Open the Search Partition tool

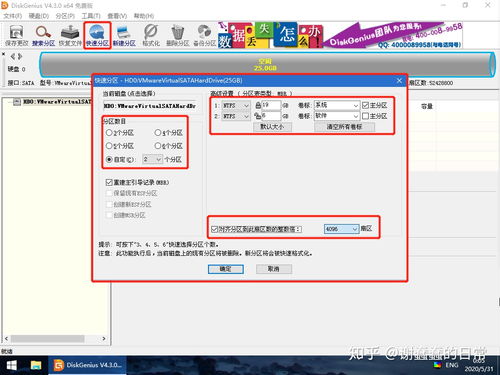(43, 36)
